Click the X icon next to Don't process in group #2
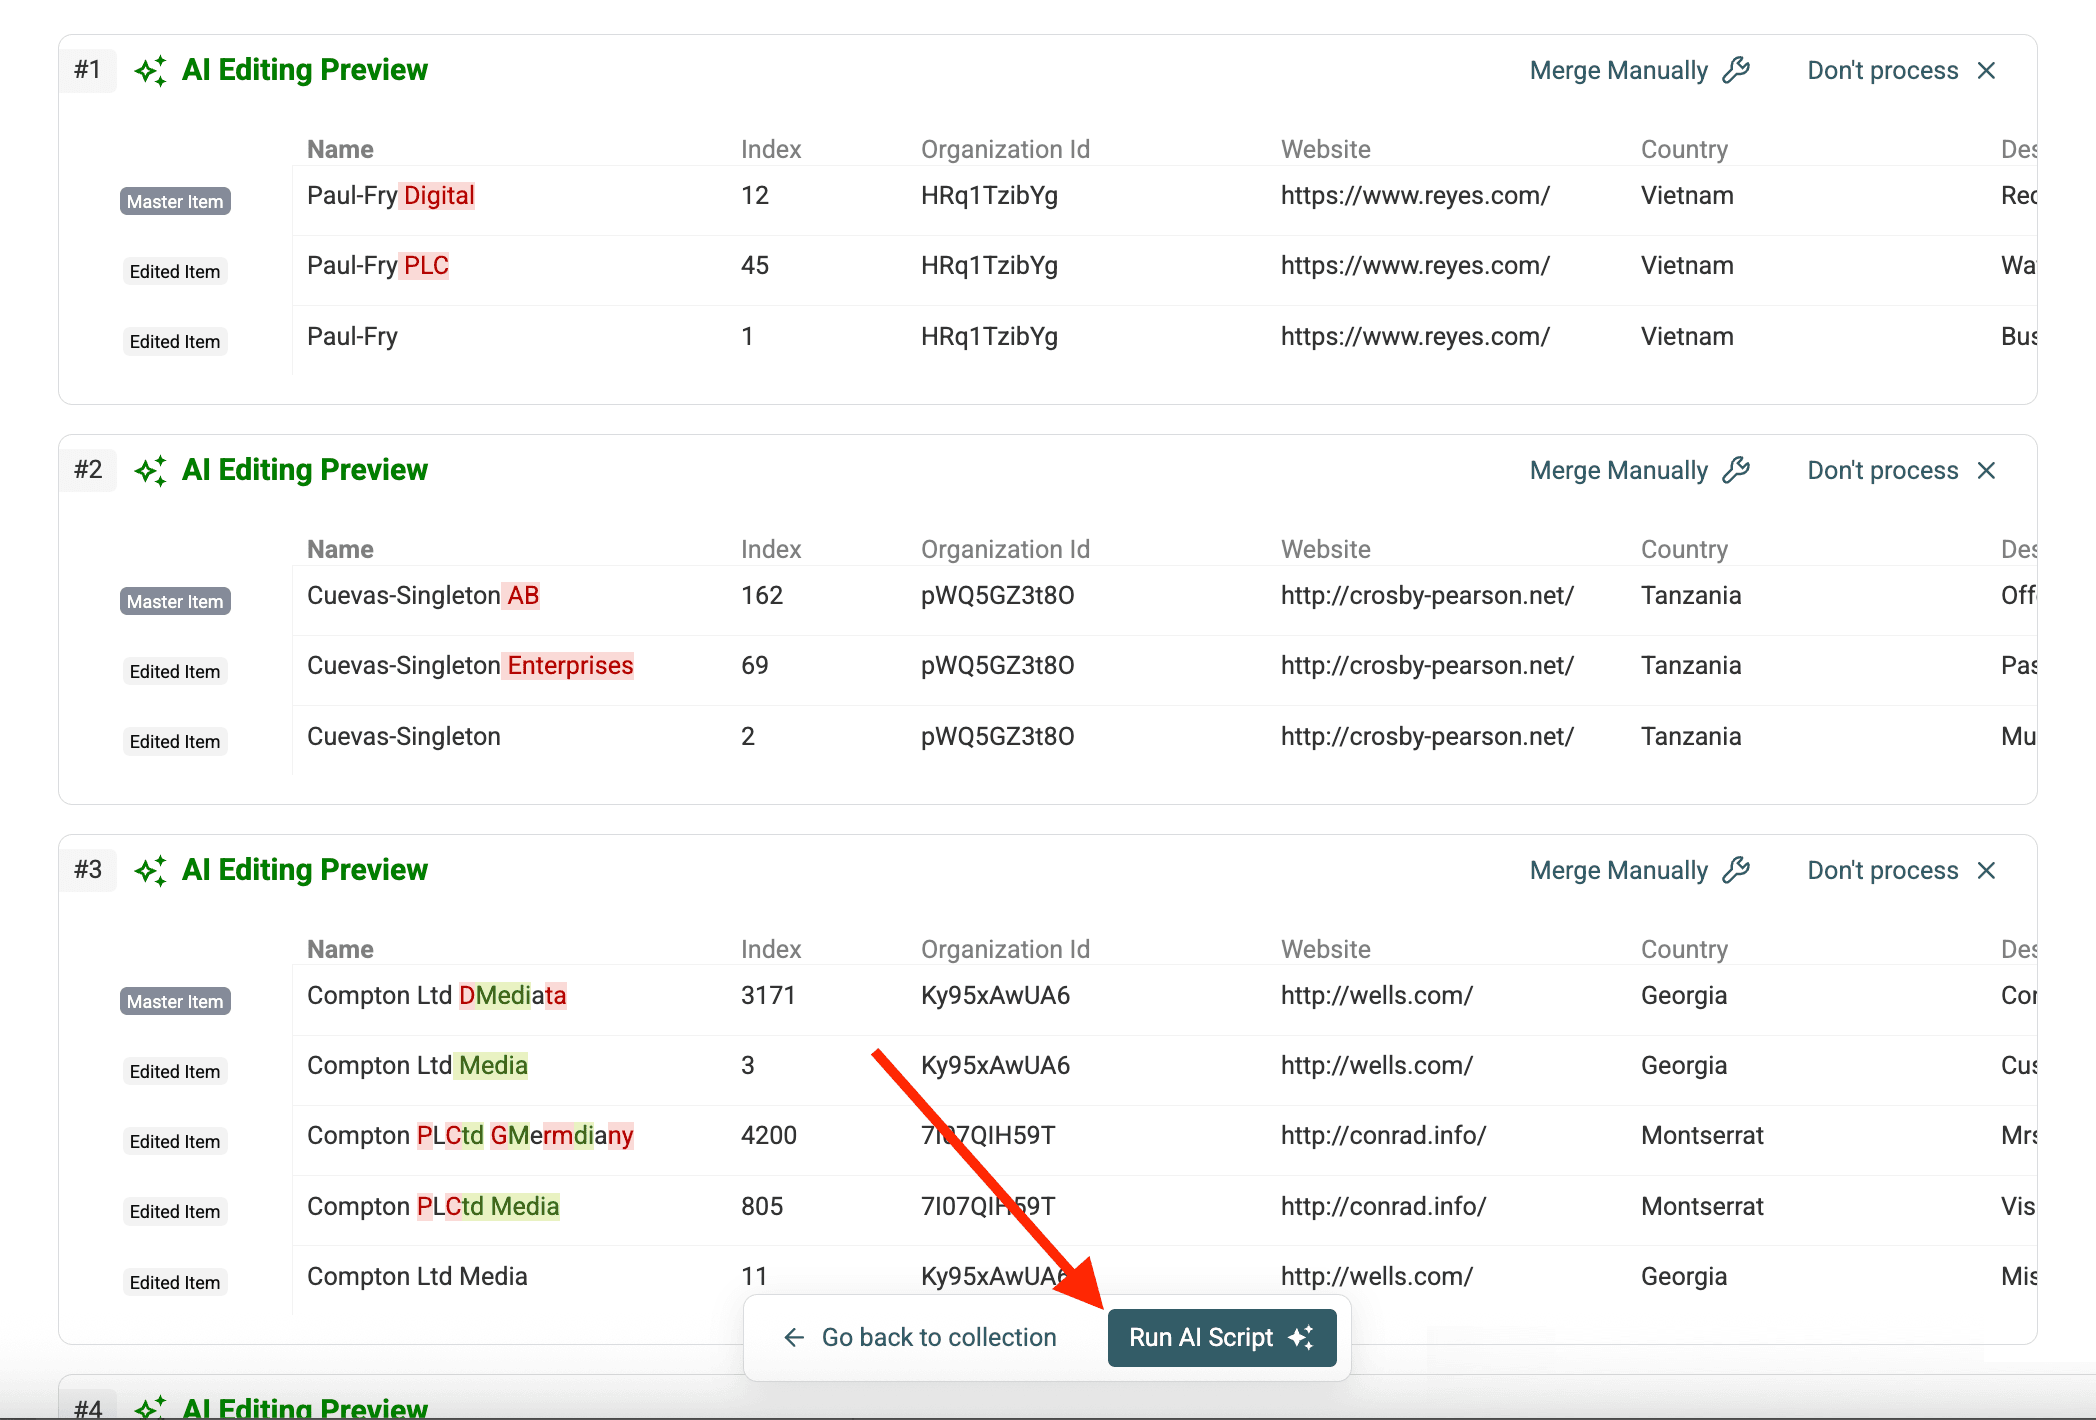The height and width of the screenshot is (1420, 2096). 1987,469
